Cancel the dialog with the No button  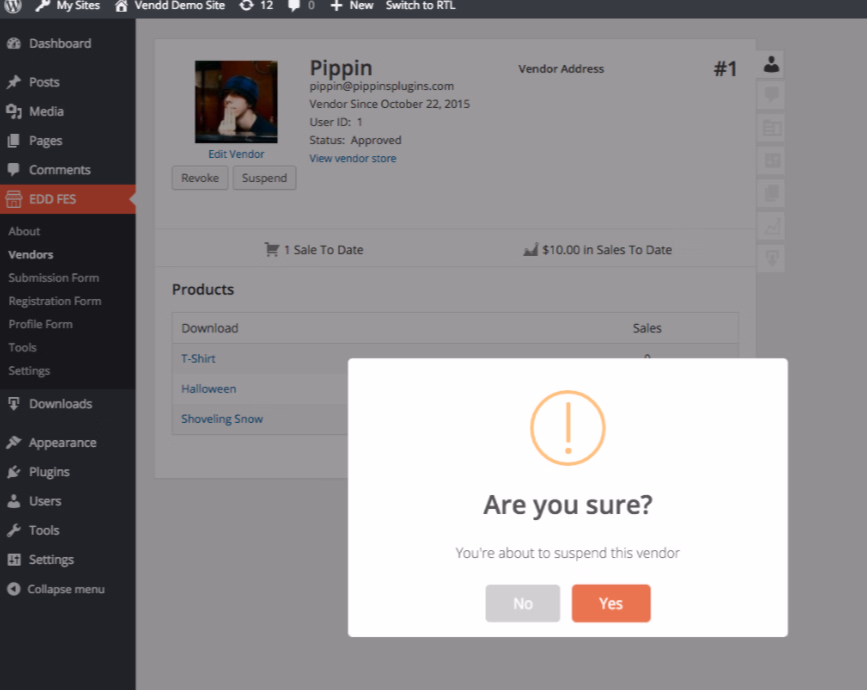click(522, 603)
